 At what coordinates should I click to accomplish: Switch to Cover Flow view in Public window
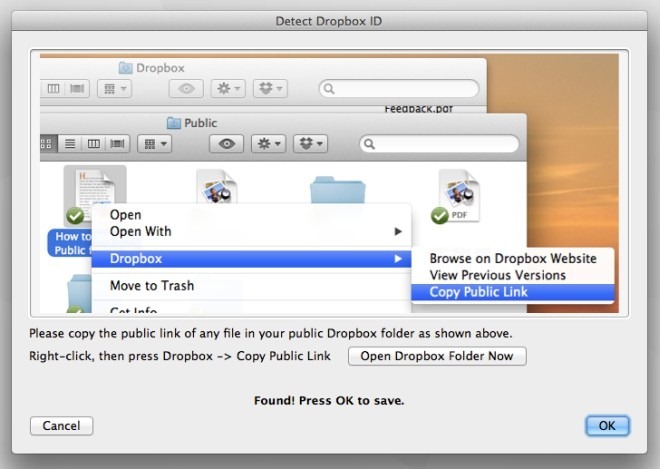(x=117, y=144)
